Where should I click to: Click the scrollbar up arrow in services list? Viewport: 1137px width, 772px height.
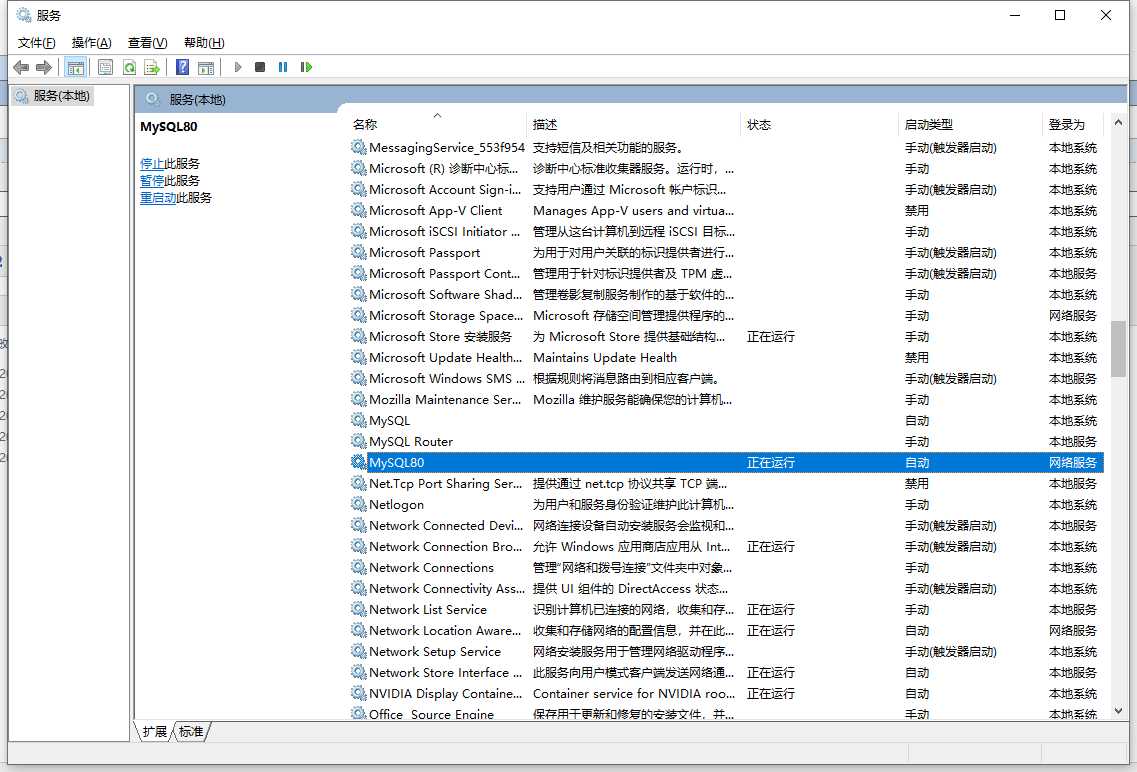(1118, 123)
